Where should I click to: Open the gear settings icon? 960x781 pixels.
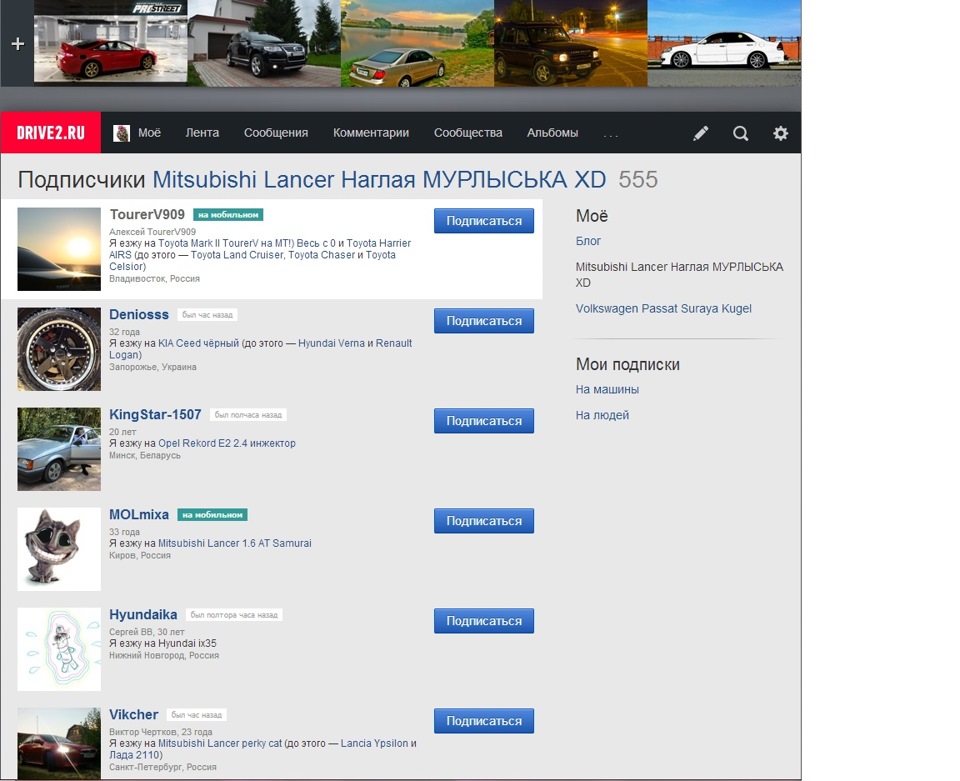[781, 133]
